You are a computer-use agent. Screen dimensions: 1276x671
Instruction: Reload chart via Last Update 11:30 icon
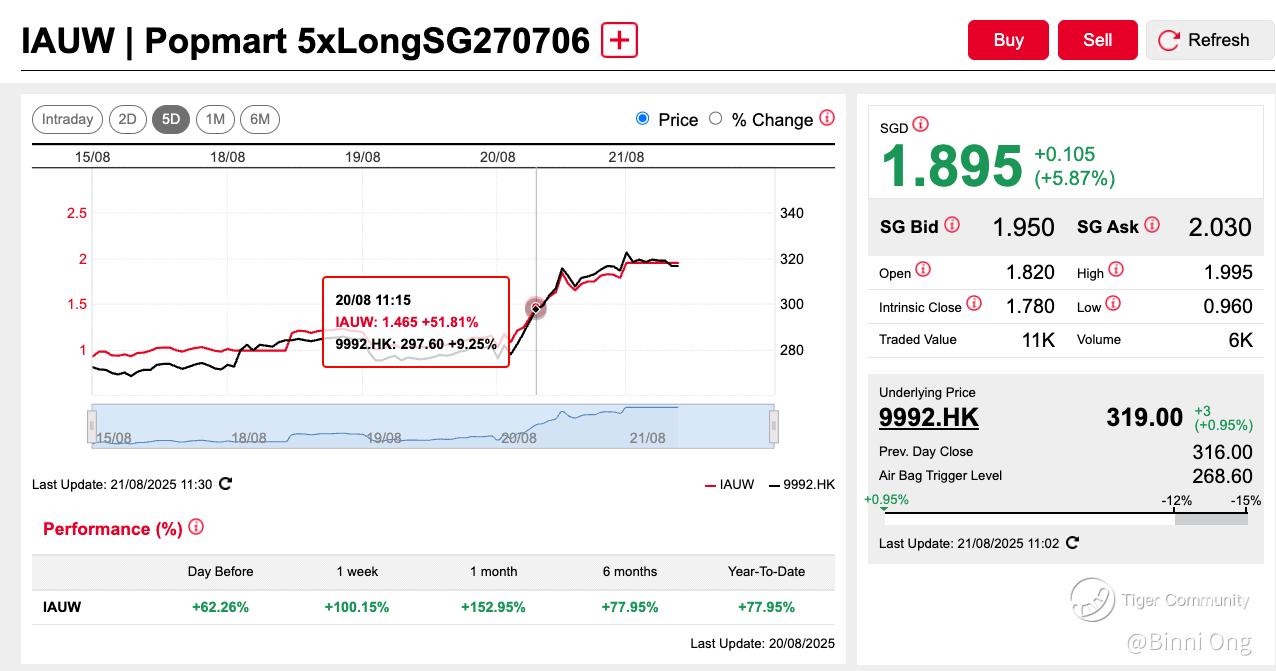point(225,484)
